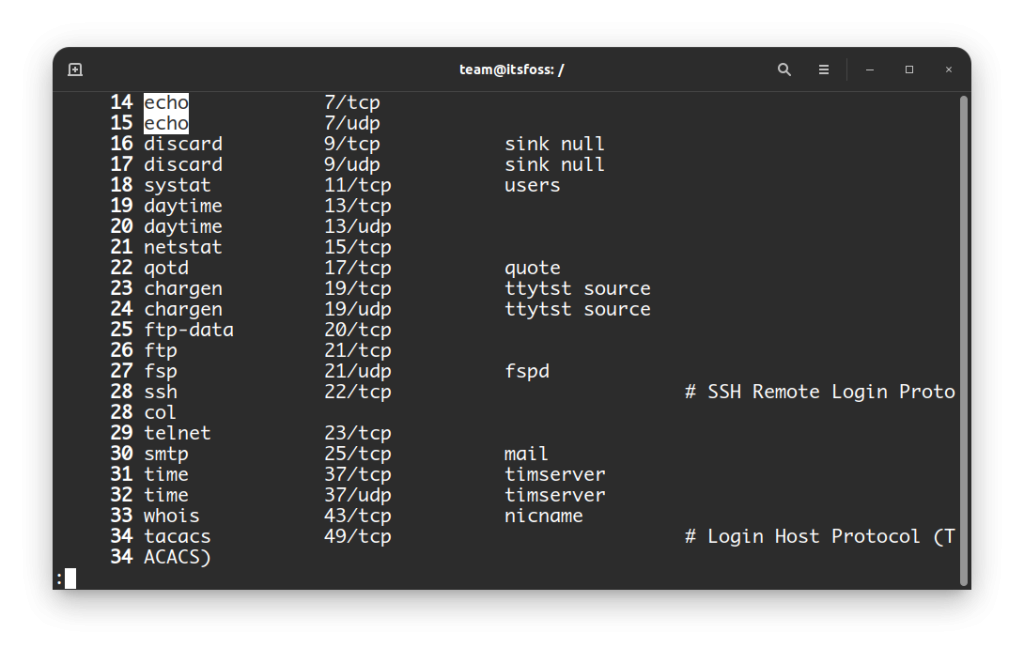1024x648 pixels.
Task: Click time on line 31
Action: pos(166,475)
